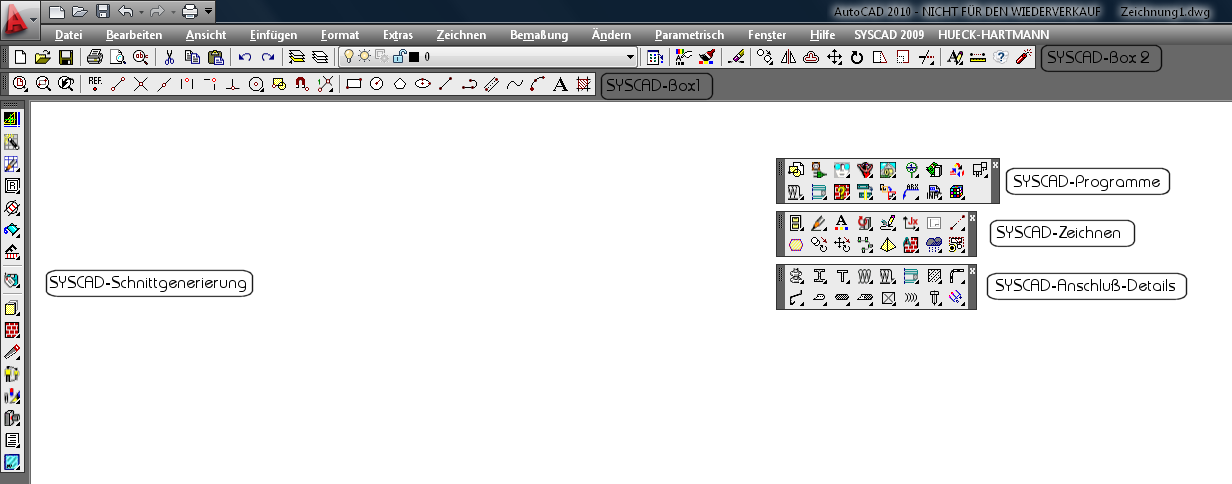Close the SYSCAD-Zeichnen floating toolbar
Screen dimensions: 1232x484
972,216
